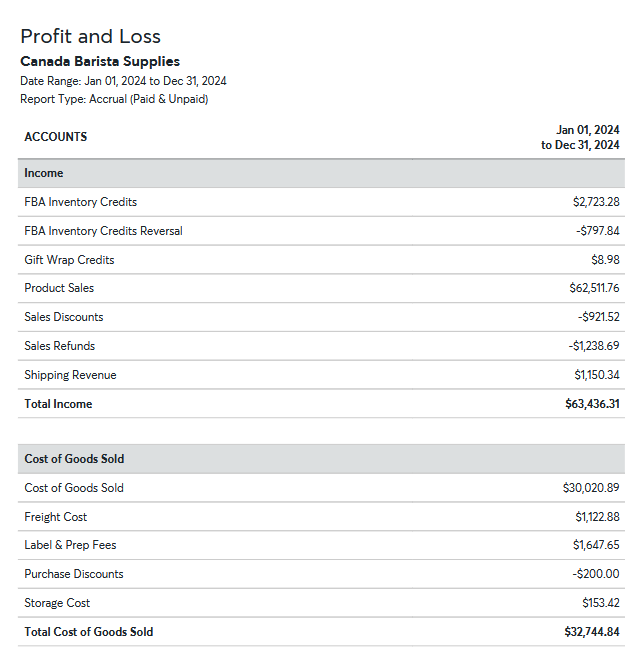Open the Product Sales account
This screenshot has height=663, width=643.
(59, 288)
